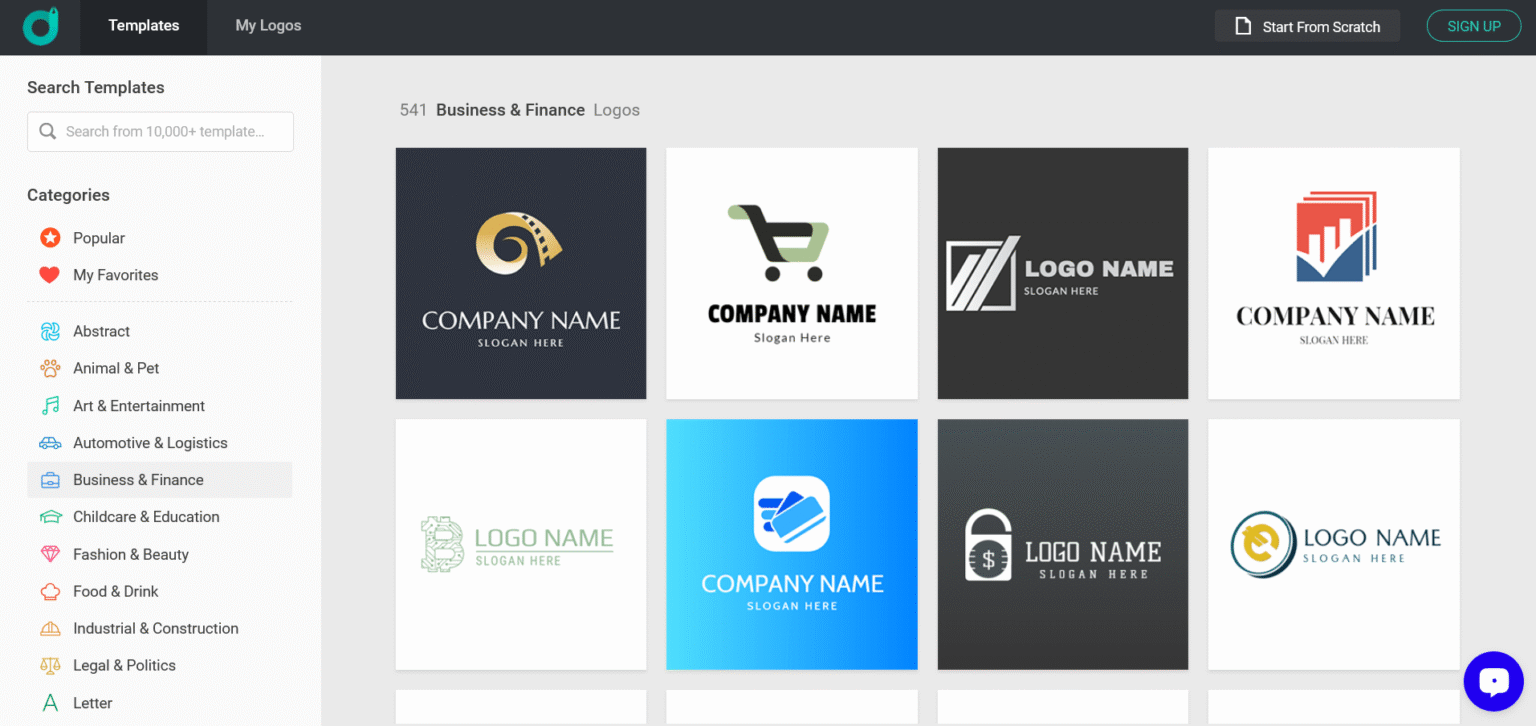The width and height of the screenshot is (1536, 726).
Task: Select Fashion & Beauty diamond icon
Action: click(x=50, y=554)
